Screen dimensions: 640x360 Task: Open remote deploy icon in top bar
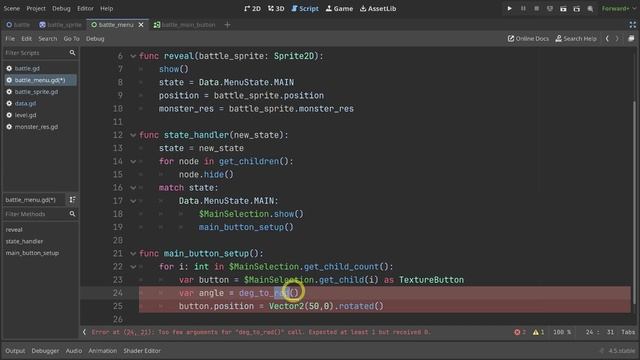[x=550, y=9]
